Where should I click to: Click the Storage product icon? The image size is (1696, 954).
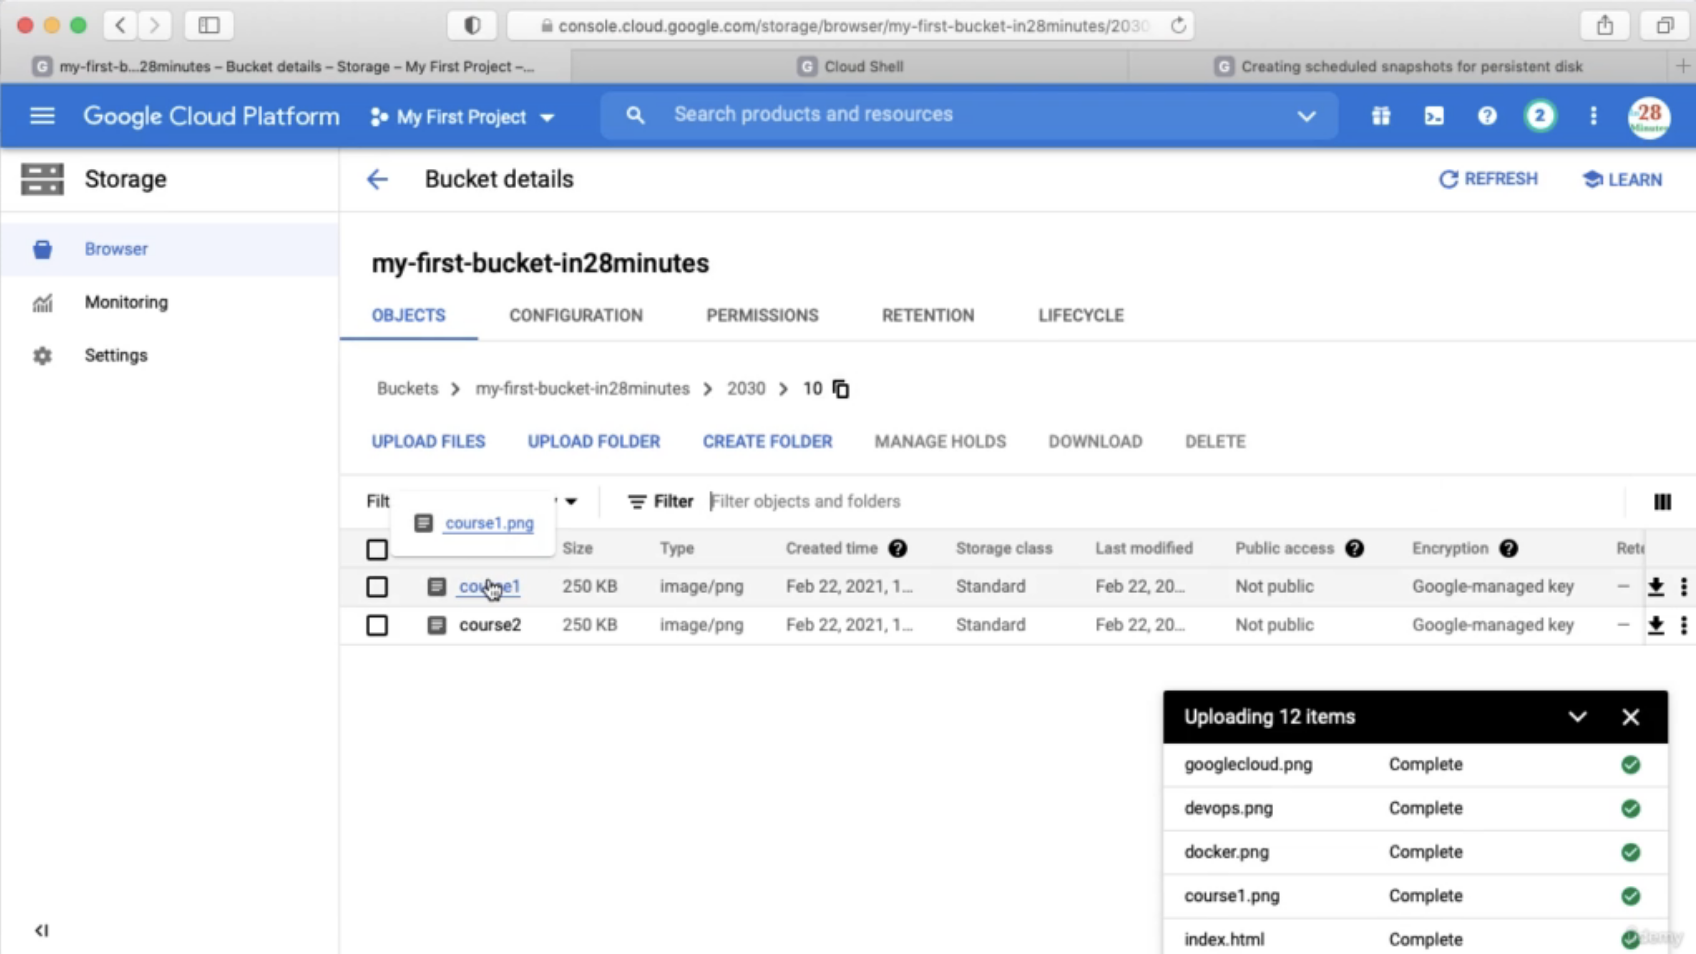pyautogui.click(x=42, y=180)
